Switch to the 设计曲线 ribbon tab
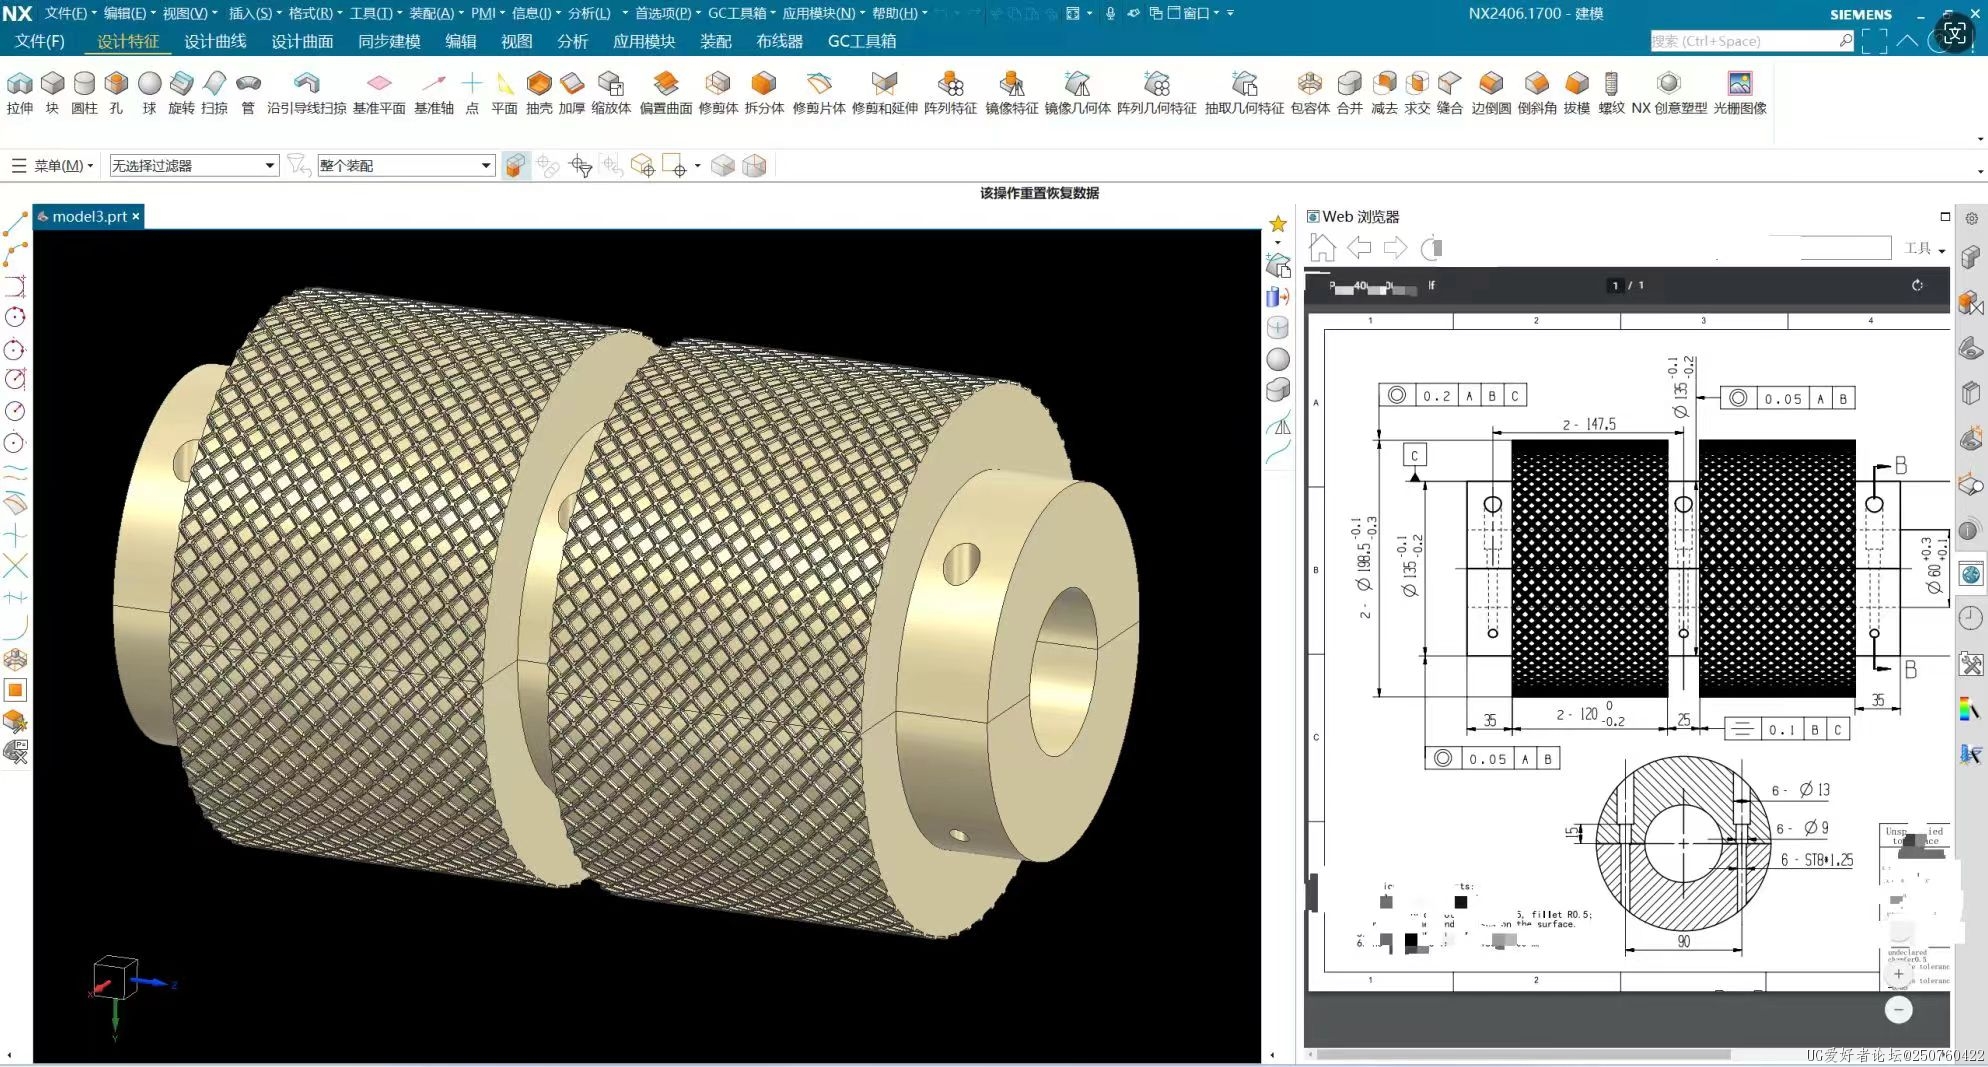The width and height of the screenshot is (1988, 1067). click(215, 41)
